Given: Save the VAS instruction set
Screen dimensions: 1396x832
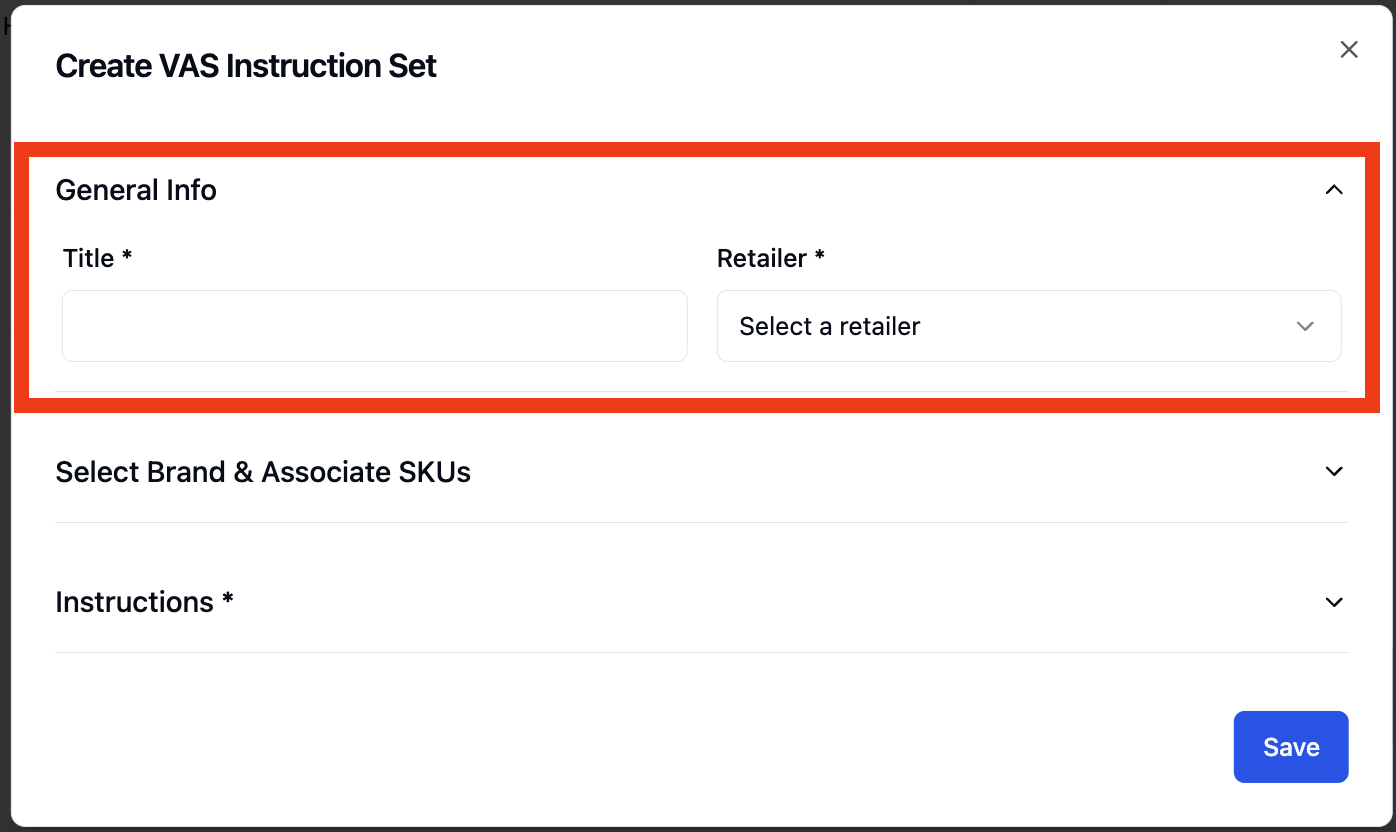Looking at the screenshot, I should click(1291, 747).
